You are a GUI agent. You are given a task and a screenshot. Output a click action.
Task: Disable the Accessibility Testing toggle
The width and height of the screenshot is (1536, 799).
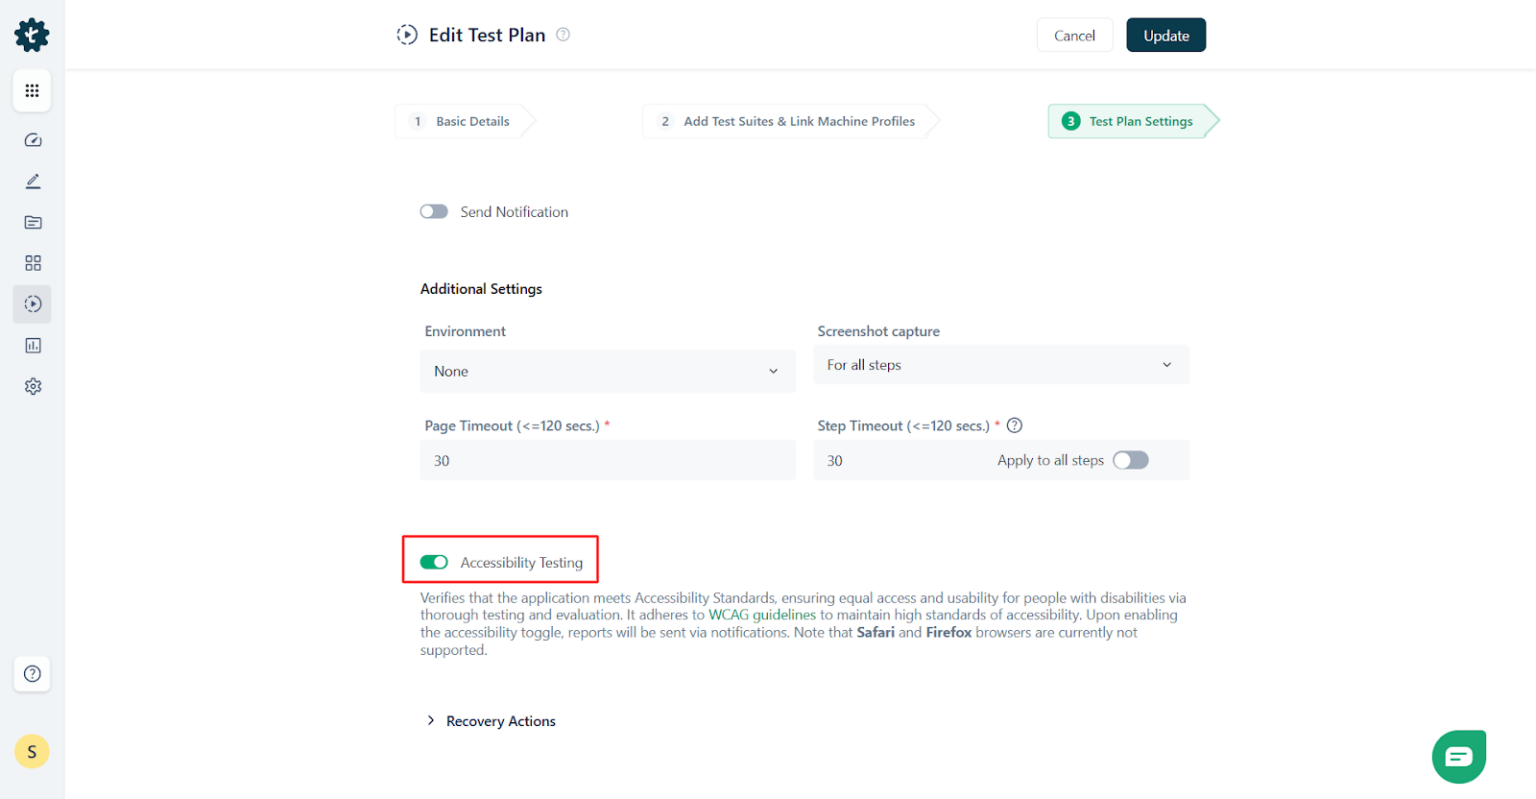click(434, 561)
